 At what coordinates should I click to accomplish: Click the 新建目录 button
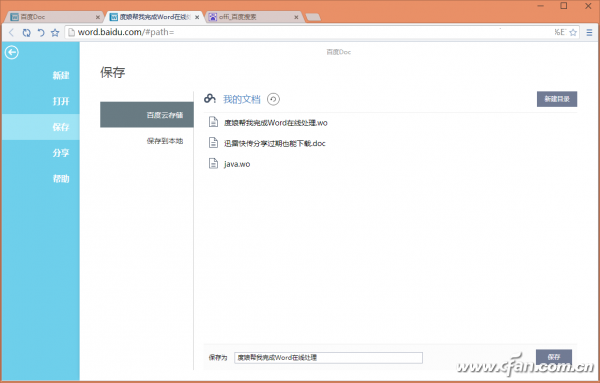tap(557, 99)
